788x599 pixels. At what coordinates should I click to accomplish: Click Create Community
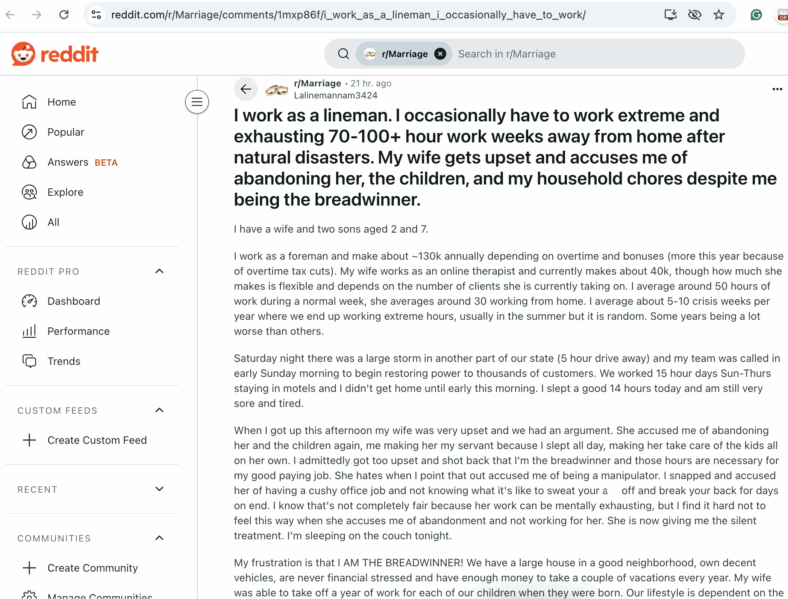click(x=80, y=568)
